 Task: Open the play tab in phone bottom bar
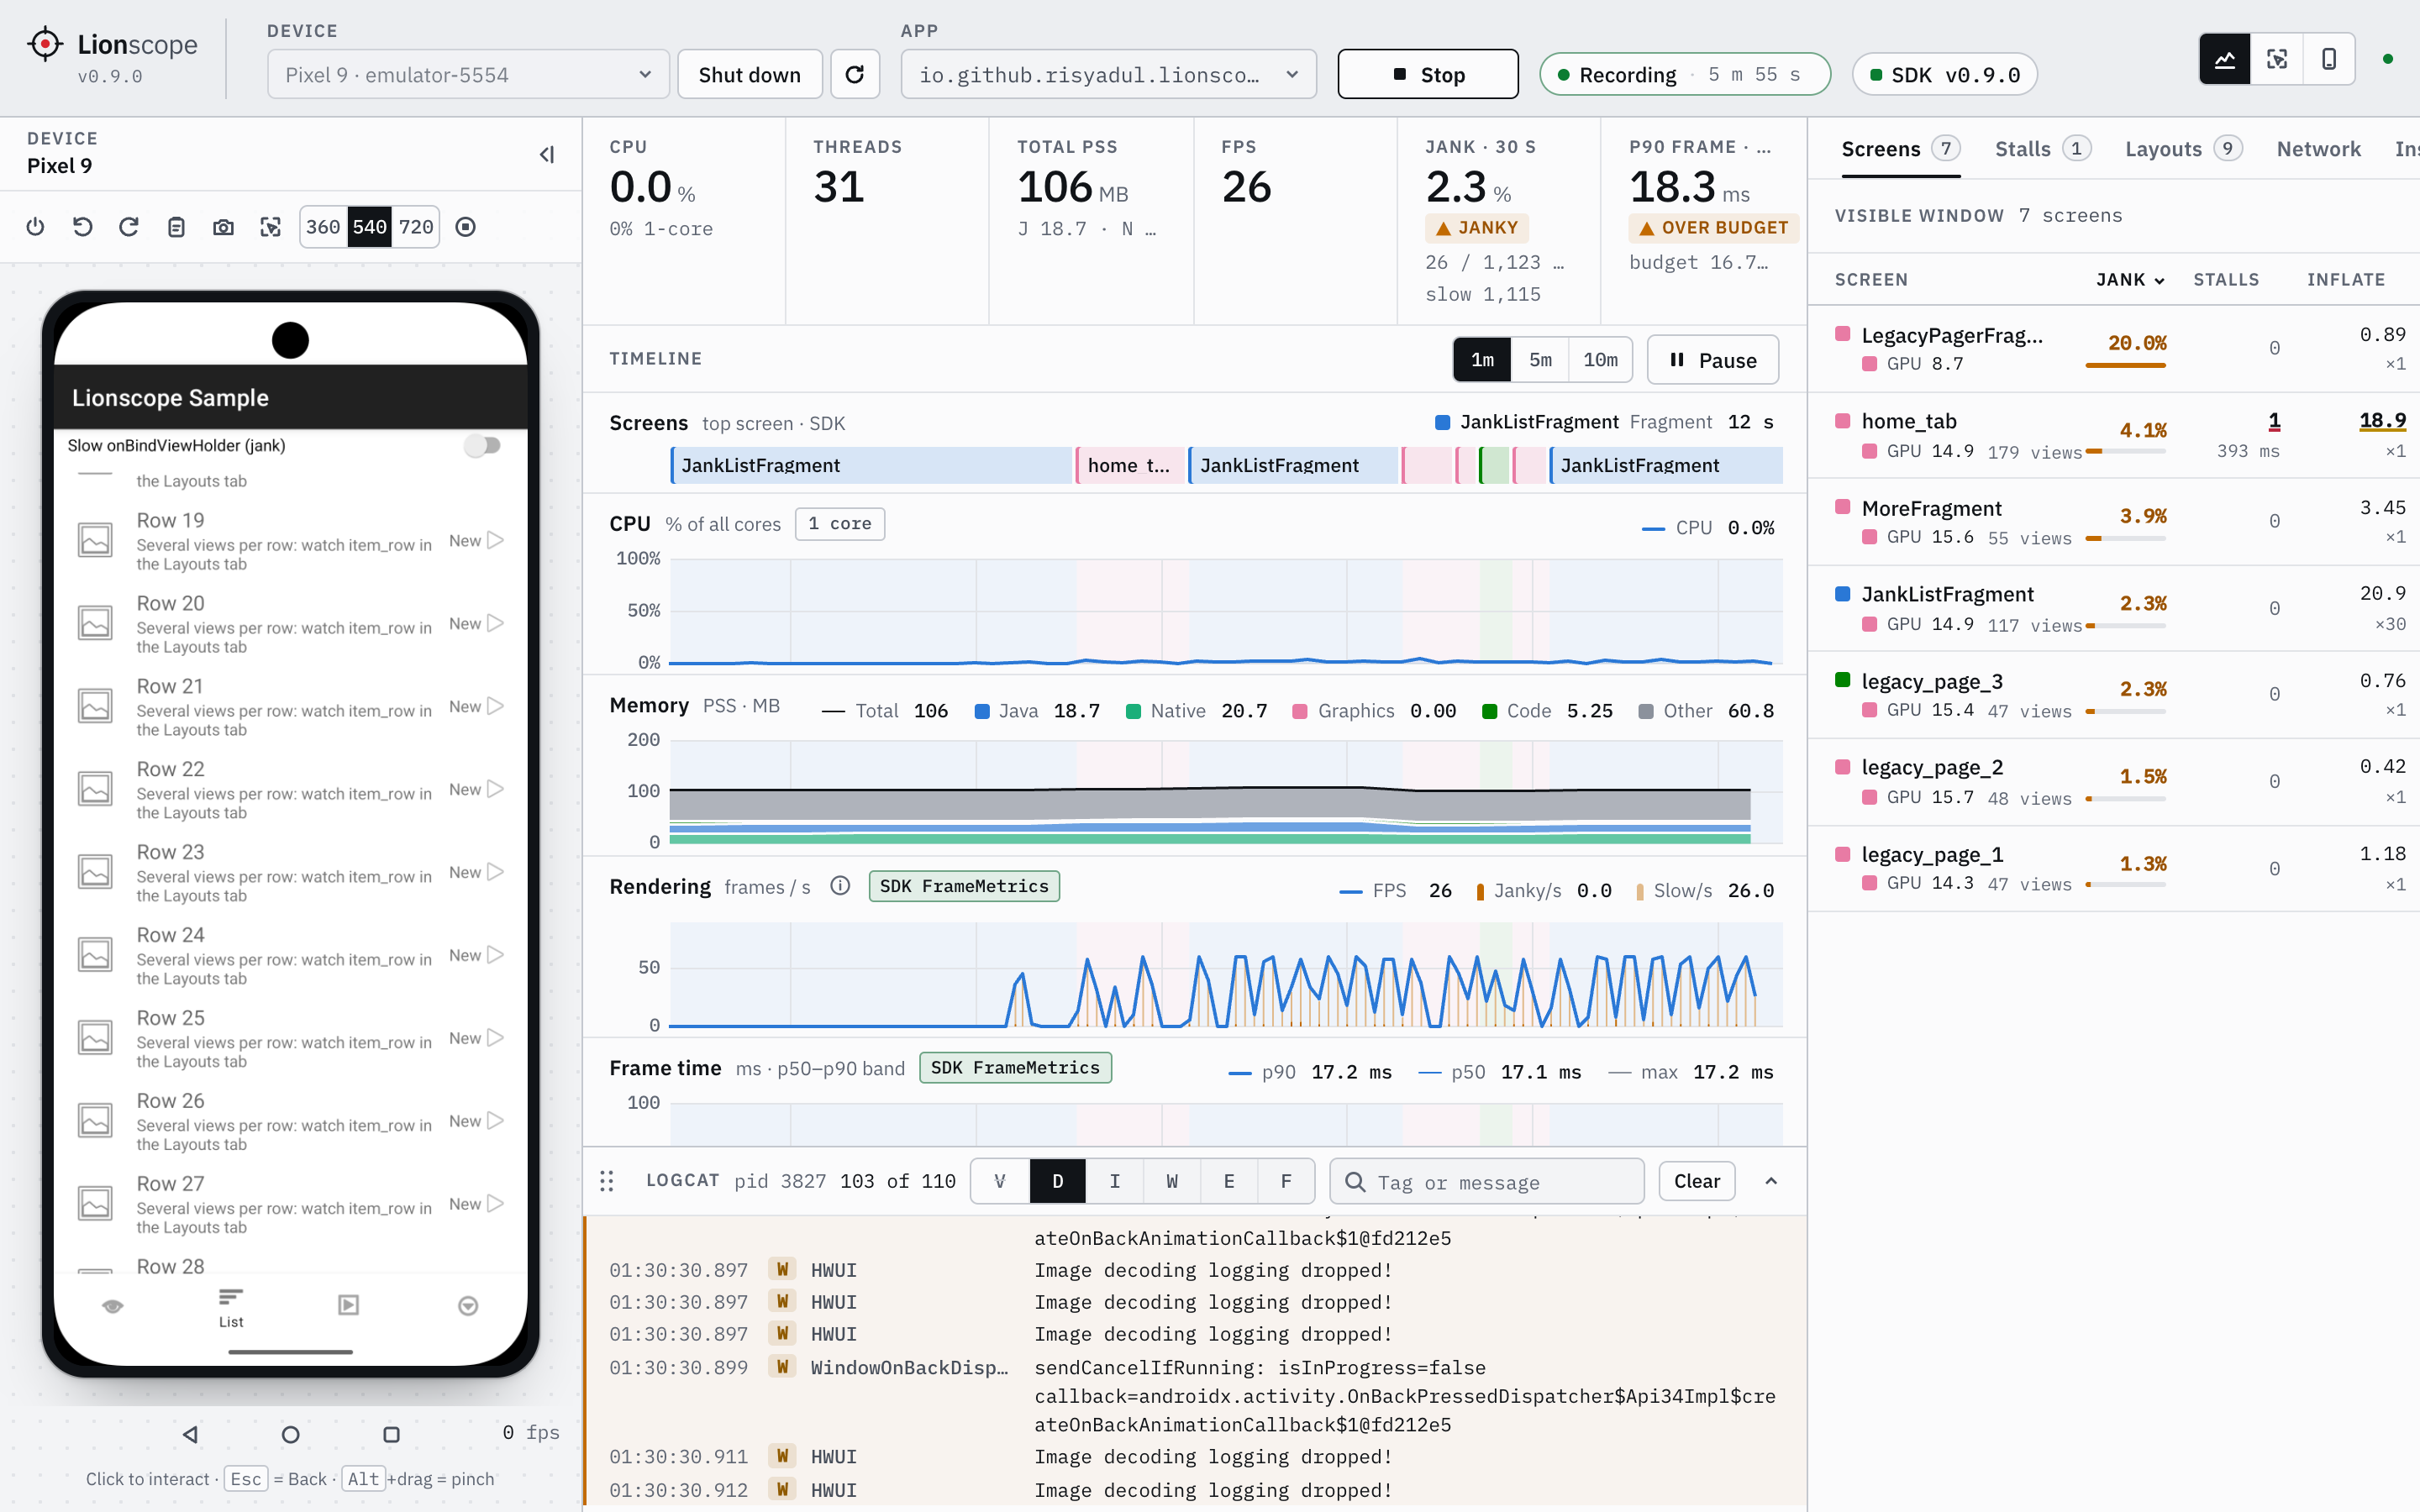click(348, 1306)
